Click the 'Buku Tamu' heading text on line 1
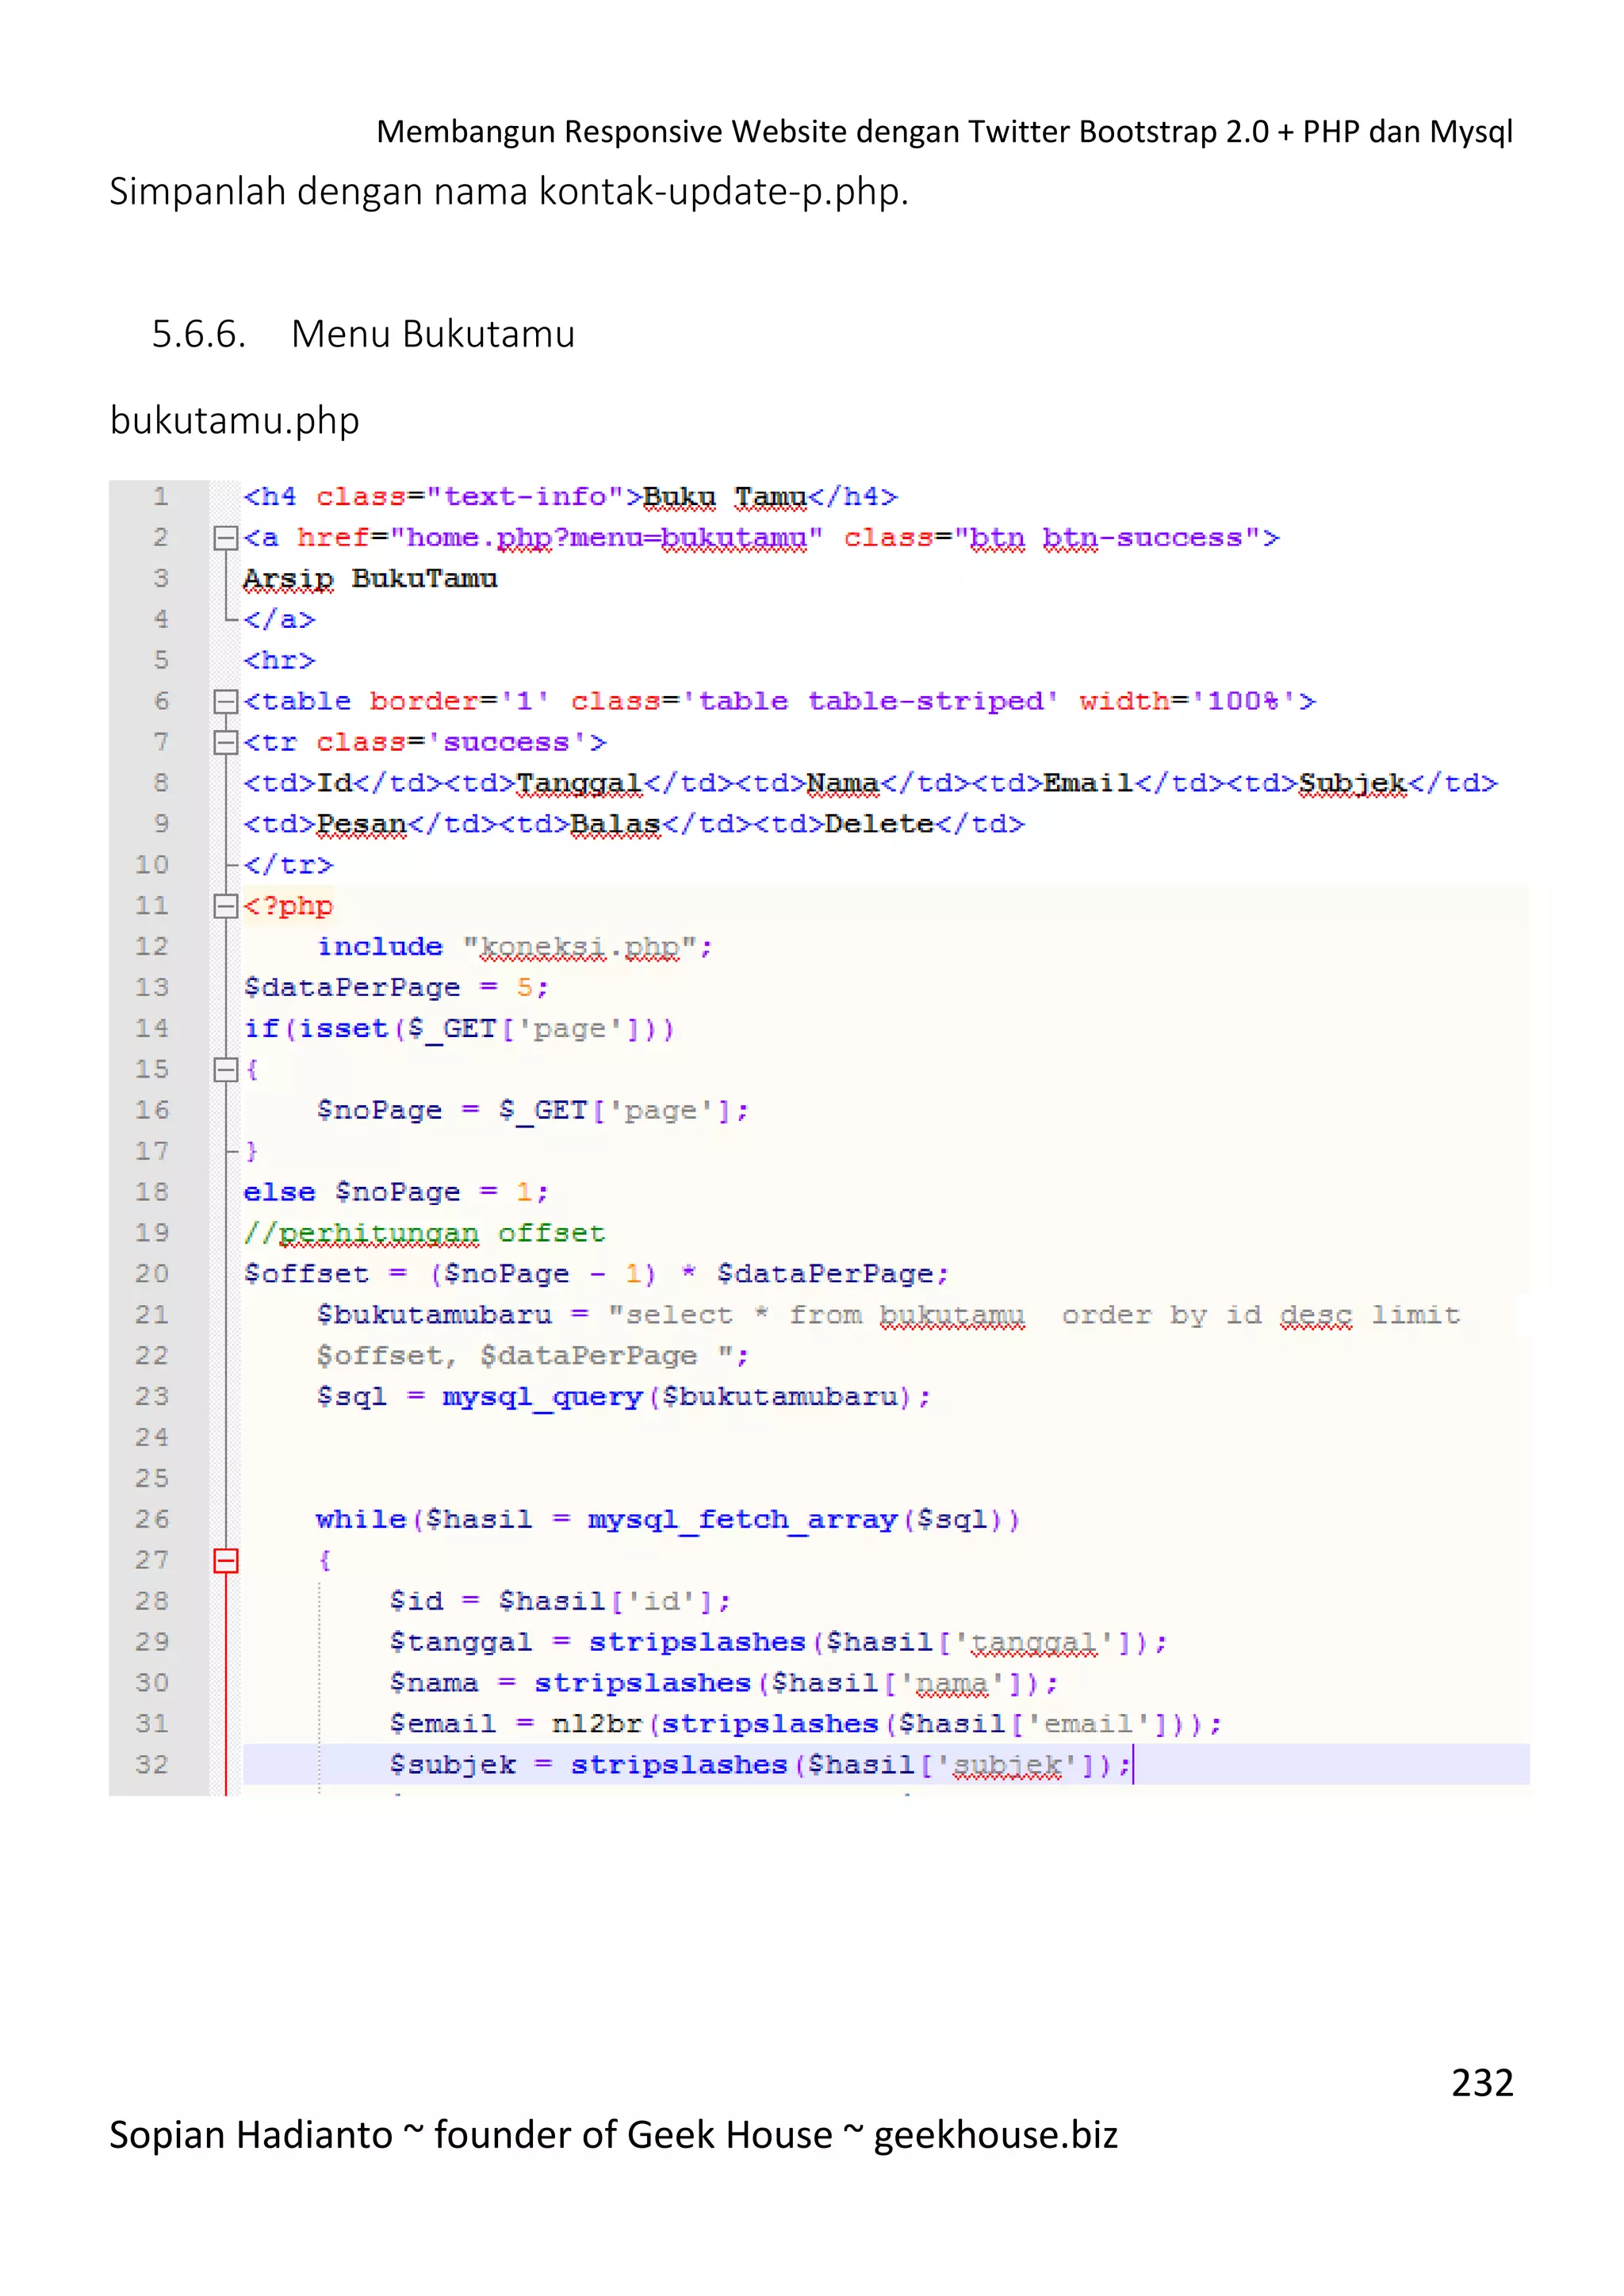Image resolution: width=1624 pixels, height=2296 pixels. tap(725, 497)
